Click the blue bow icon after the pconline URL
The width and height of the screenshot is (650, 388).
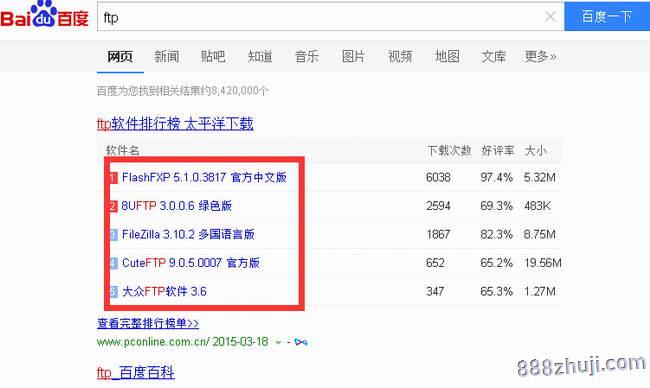coord(301,342)
